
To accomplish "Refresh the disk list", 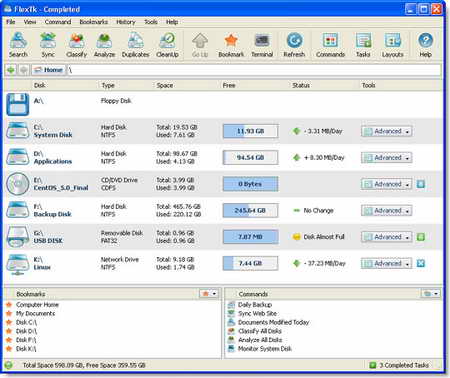I will coord(294,45).
